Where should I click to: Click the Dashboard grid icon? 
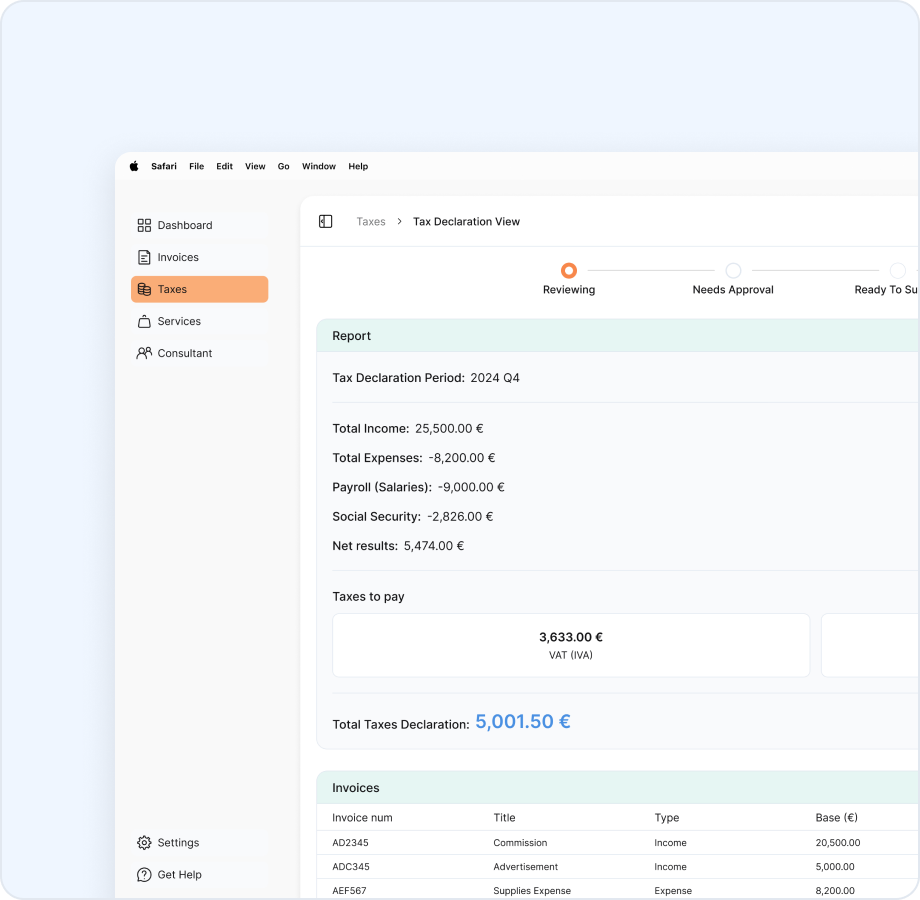[x=144, y=225]
